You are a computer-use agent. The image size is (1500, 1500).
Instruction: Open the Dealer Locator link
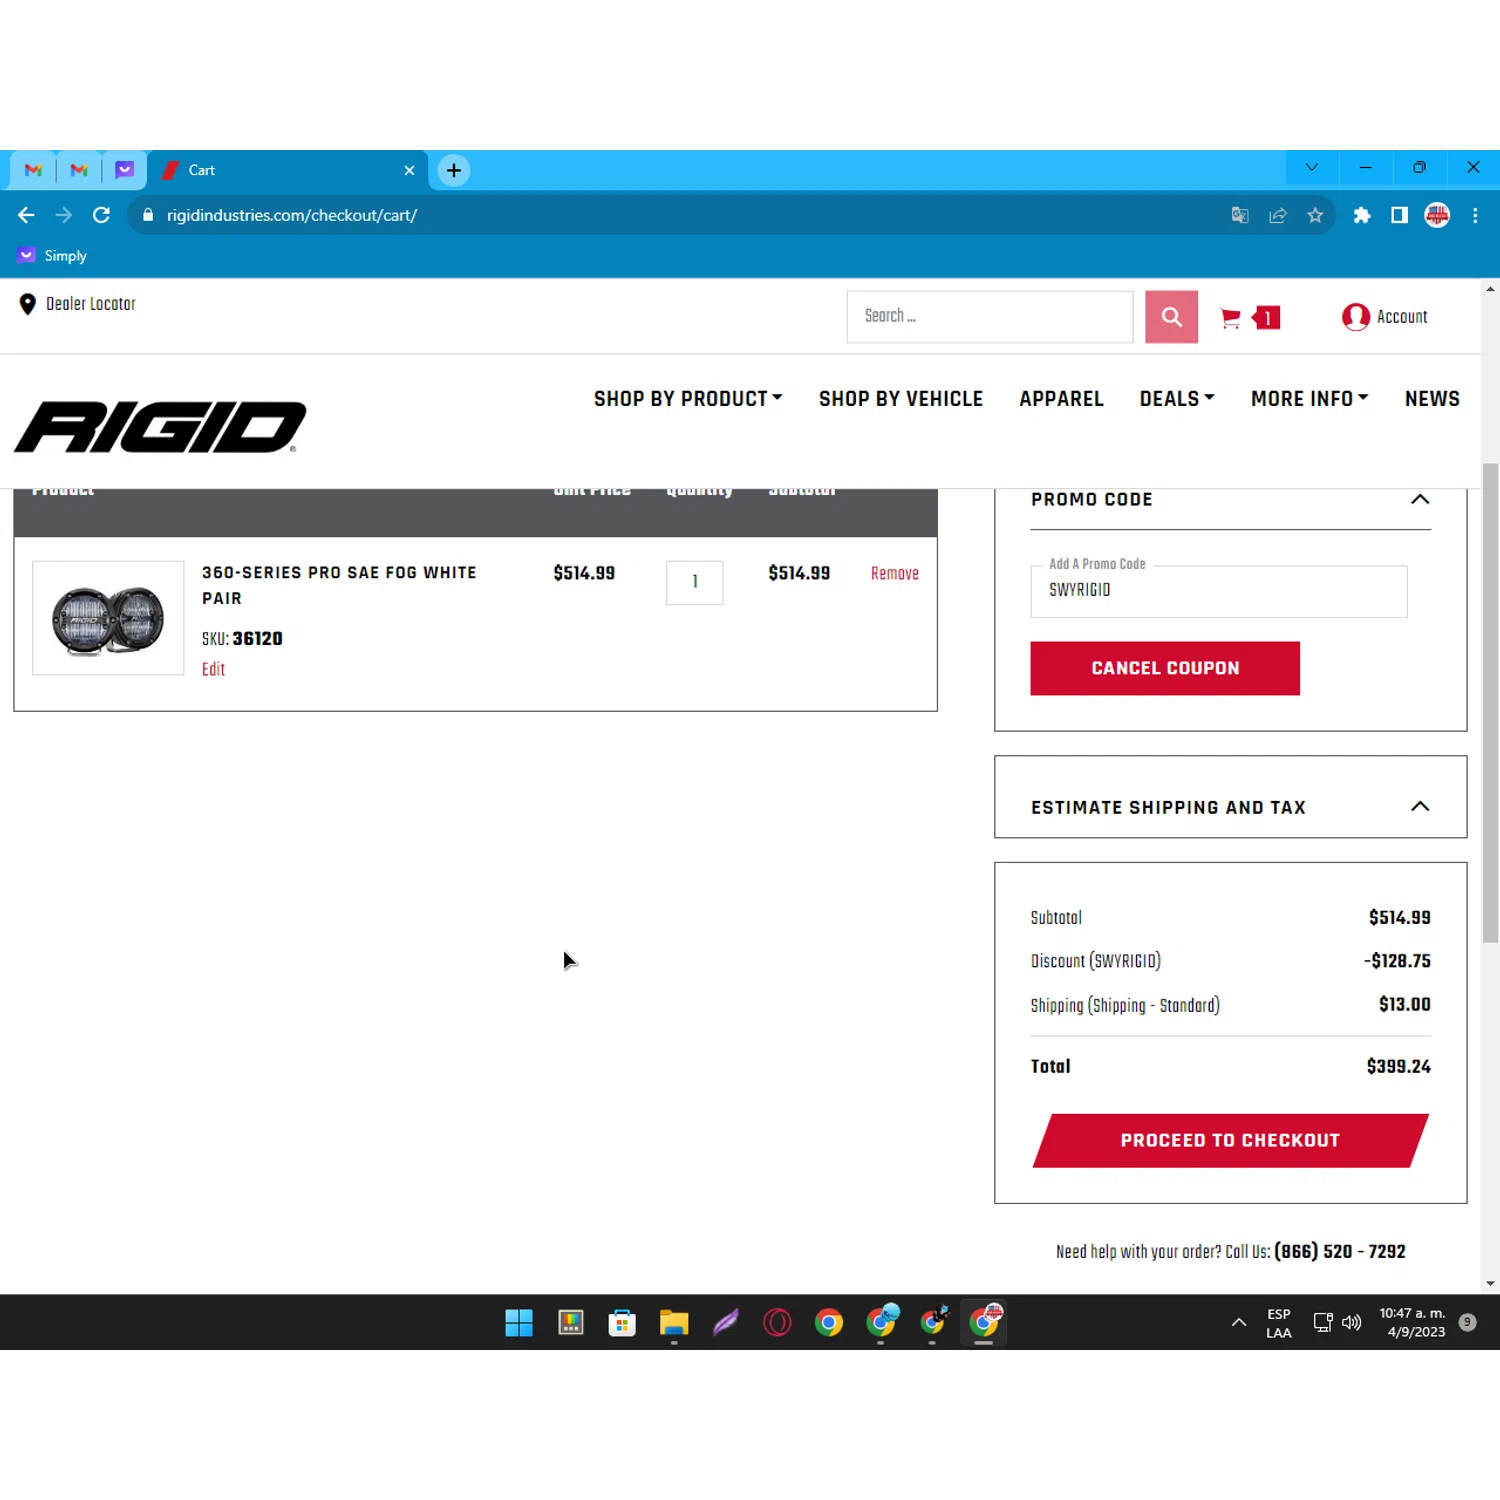77,304
